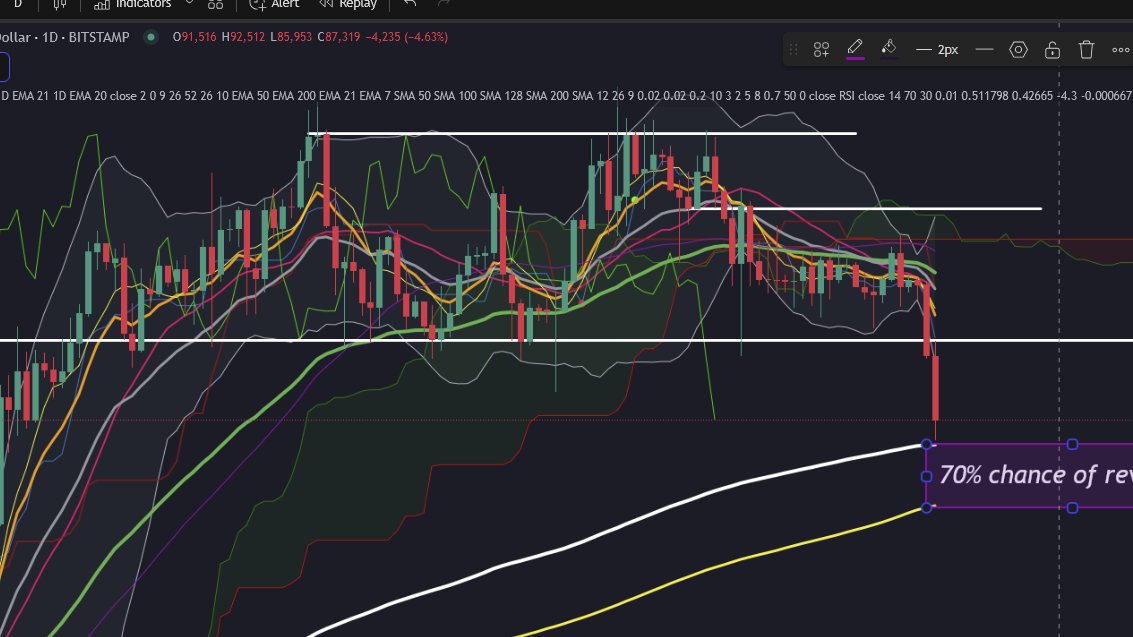The width and height of the screenshot is (1133, 637).
Task: Open more options three-dot menu
Action: (x=1120, y=49)
